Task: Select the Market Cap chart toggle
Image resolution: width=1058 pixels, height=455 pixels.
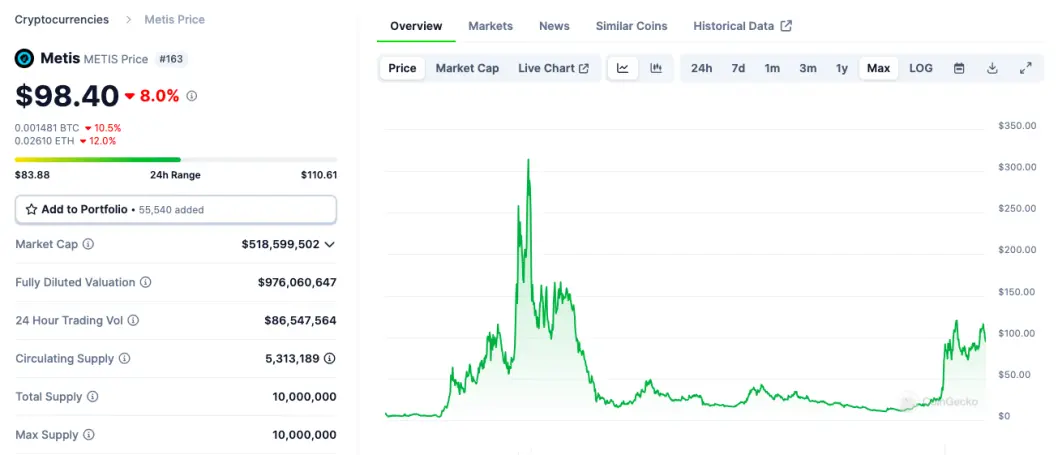Action: [x=467, y=68]
